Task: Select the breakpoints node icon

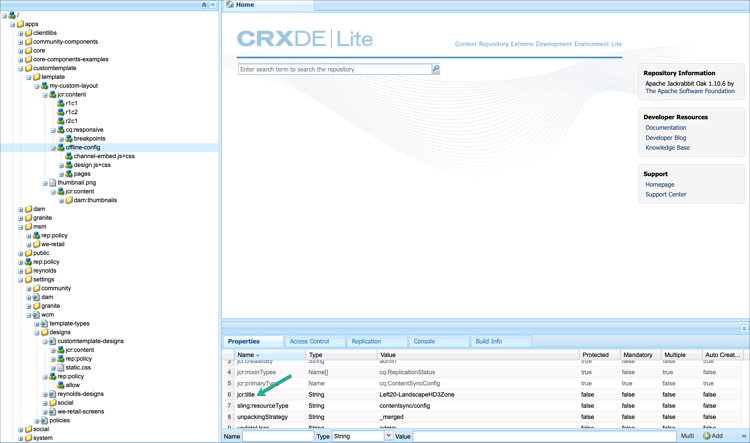Action: [x=69, y=139]
